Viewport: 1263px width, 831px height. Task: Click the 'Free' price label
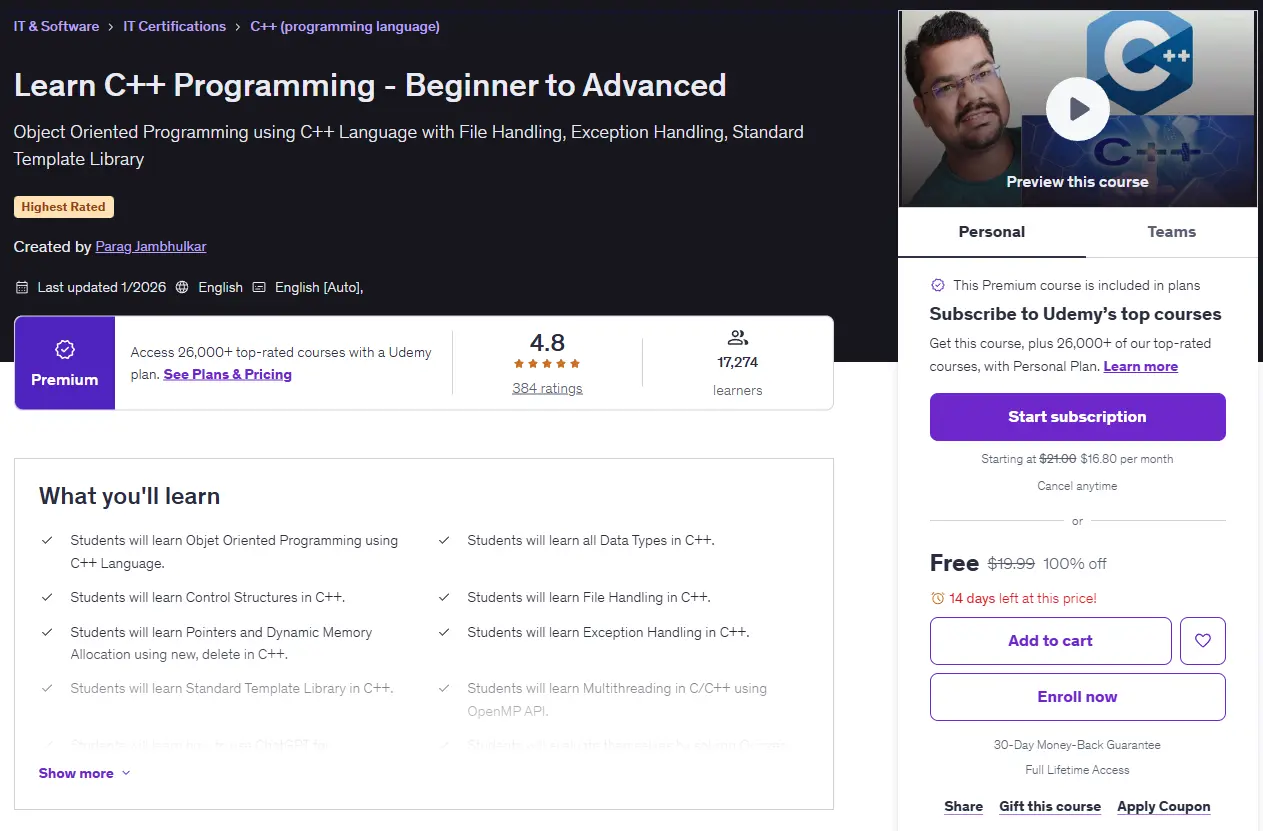click(x=954, y=563)
